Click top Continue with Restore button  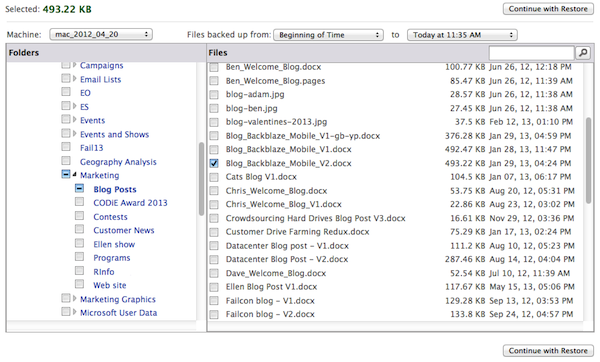[548, 9]
